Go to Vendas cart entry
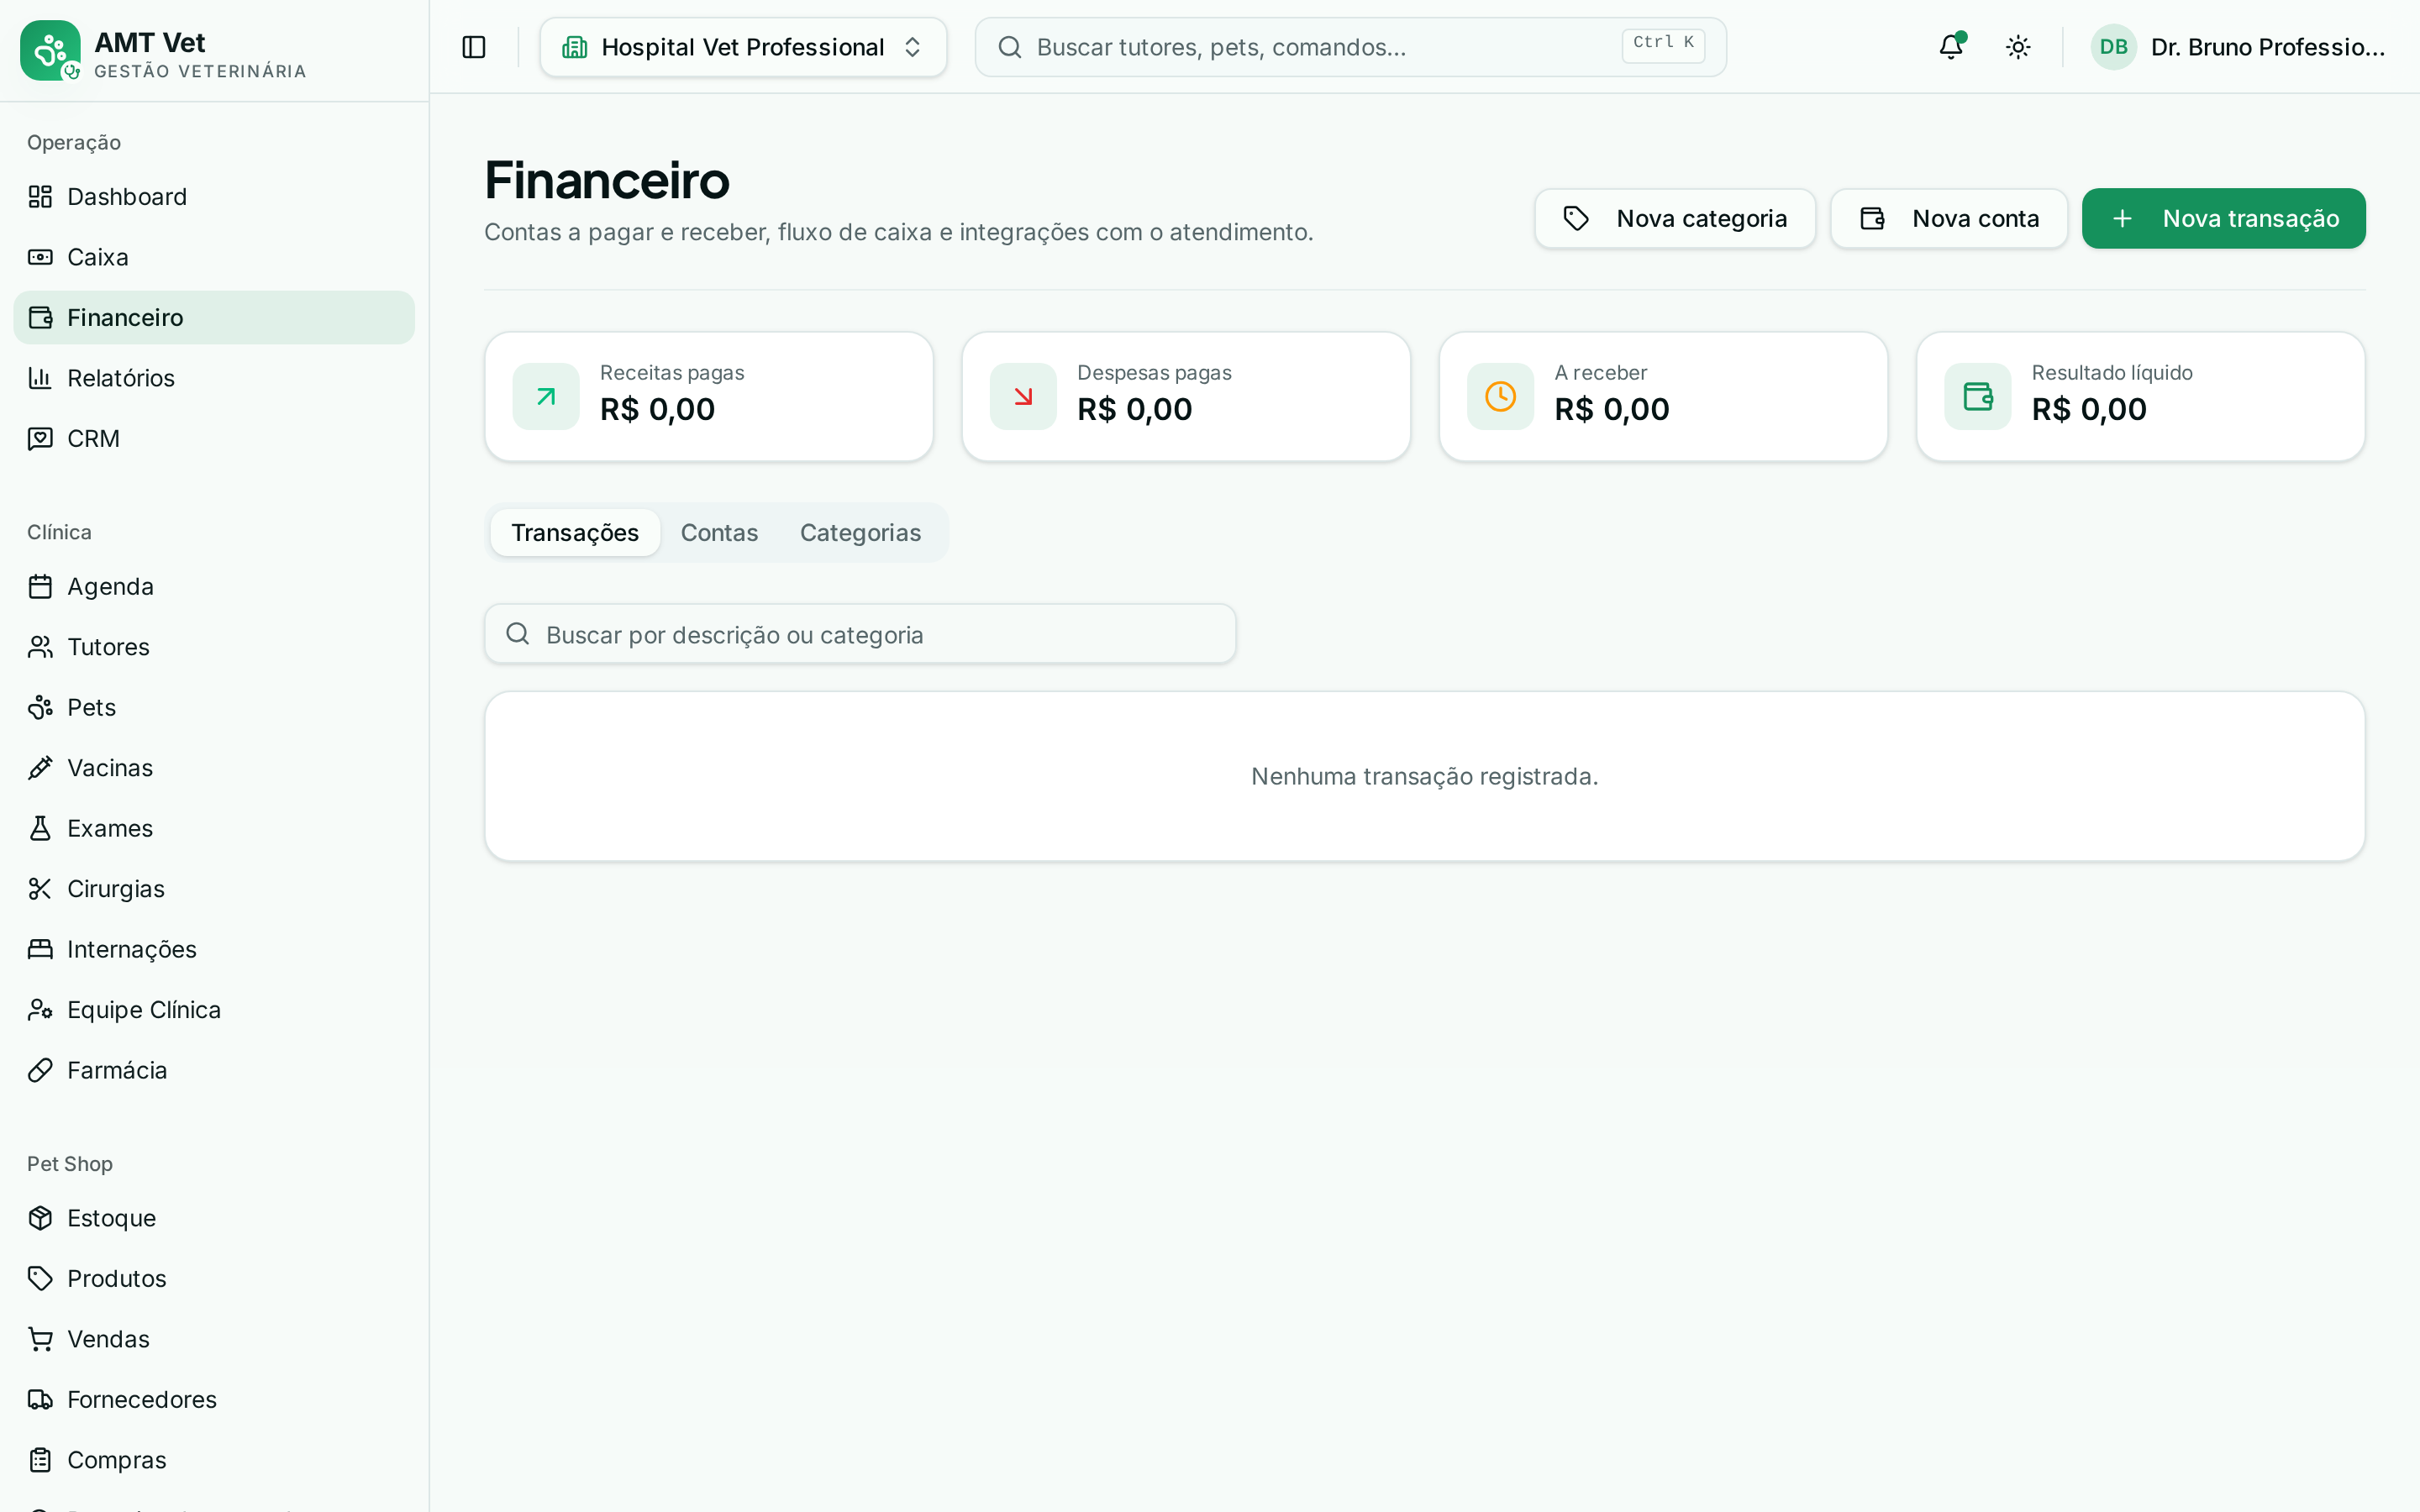The image size is (2420, 1512). point(214,1340)
